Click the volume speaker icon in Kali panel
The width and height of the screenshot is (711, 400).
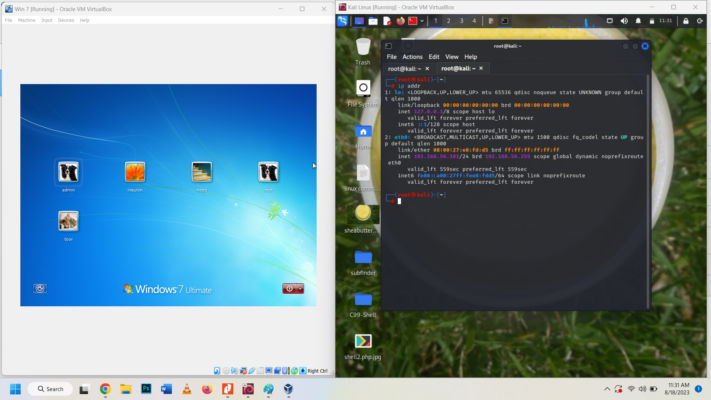624,21
